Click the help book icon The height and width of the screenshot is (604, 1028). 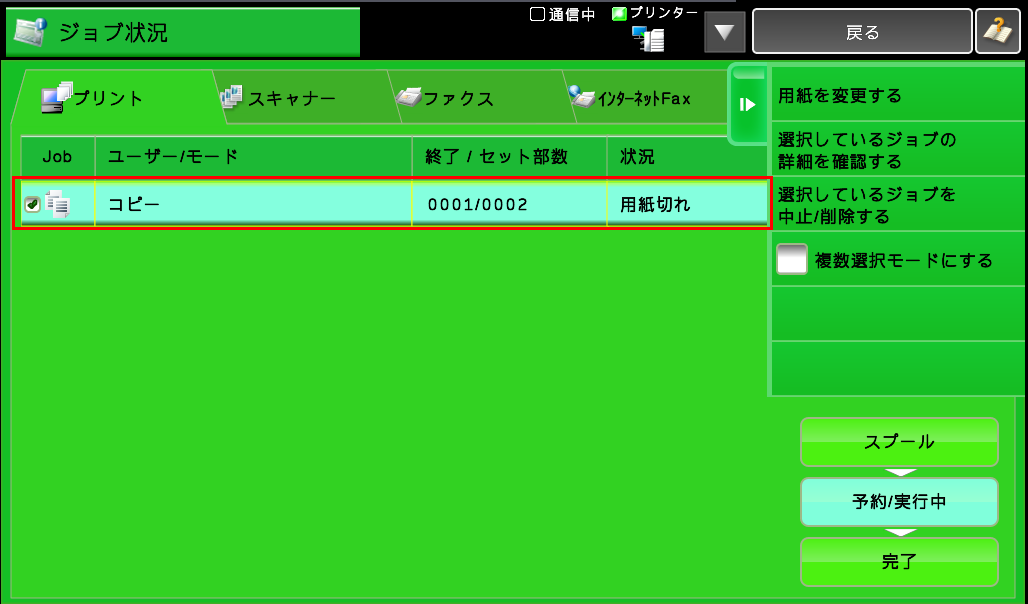(x=997, y=32)
